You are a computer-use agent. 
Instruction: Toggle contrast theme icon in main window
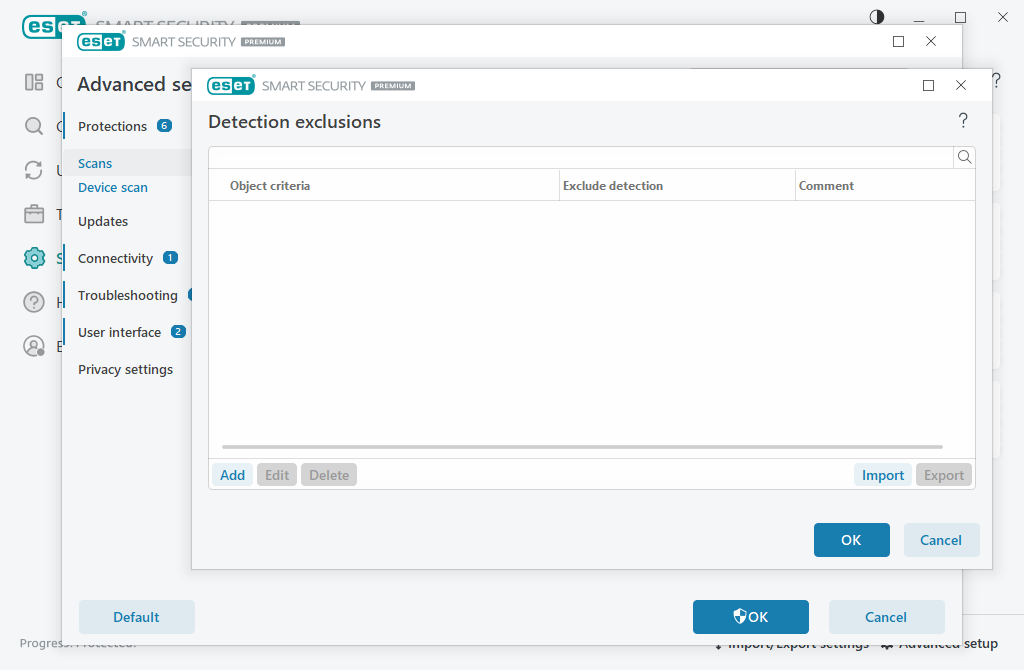click(877, 17)
